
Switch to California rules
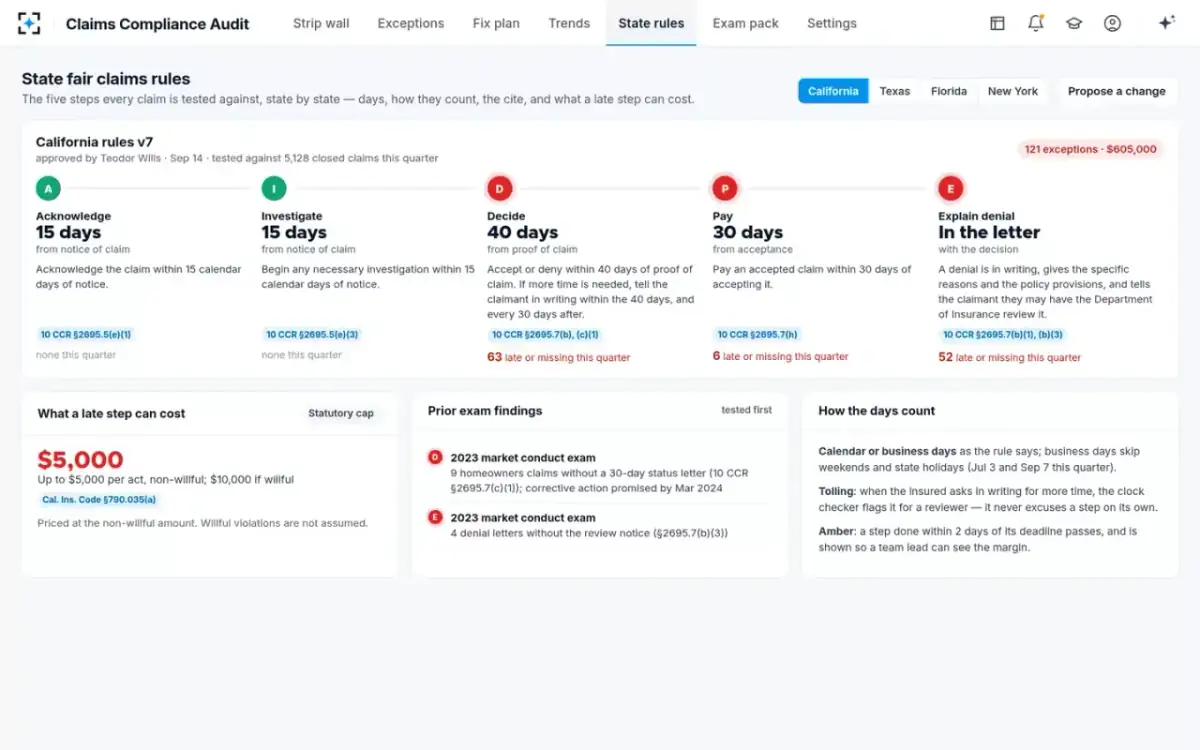pos(833,91)
